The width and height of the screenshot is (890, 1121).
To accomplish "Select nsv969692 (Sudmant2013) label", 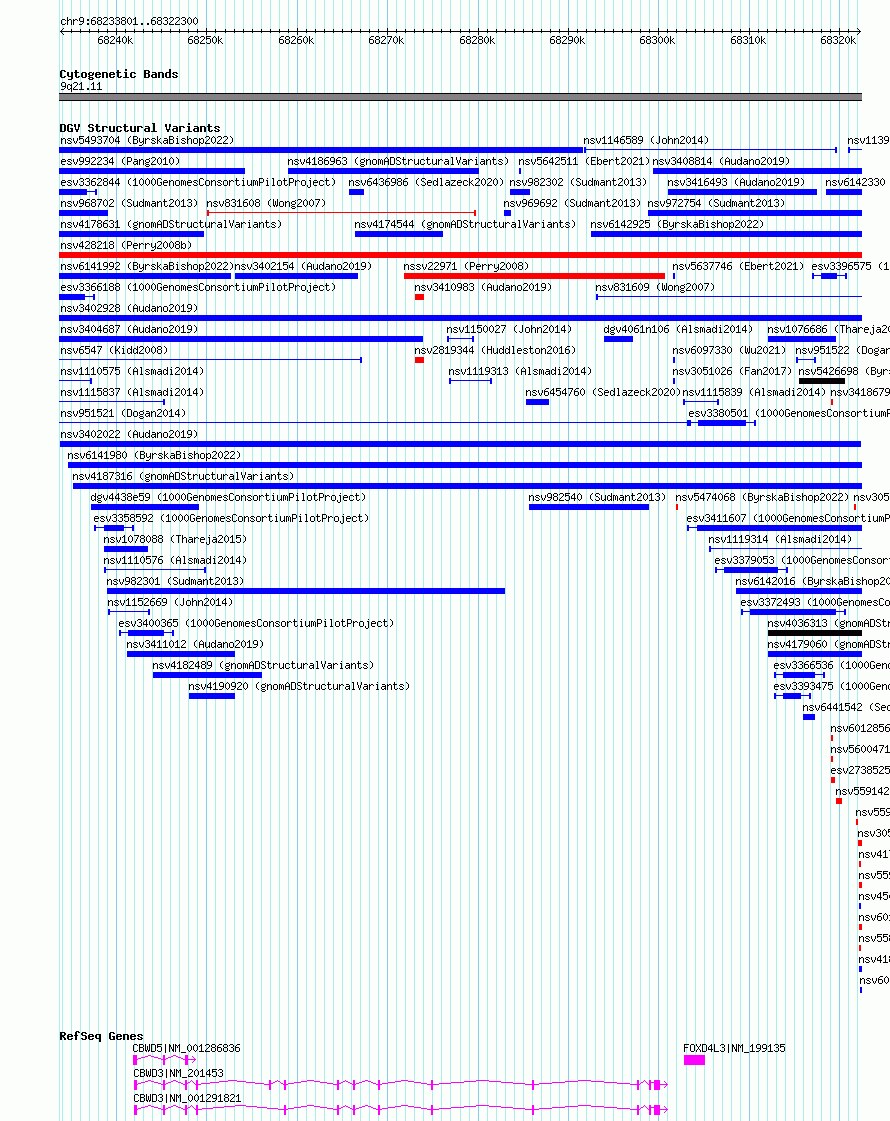I will point(572,203).
